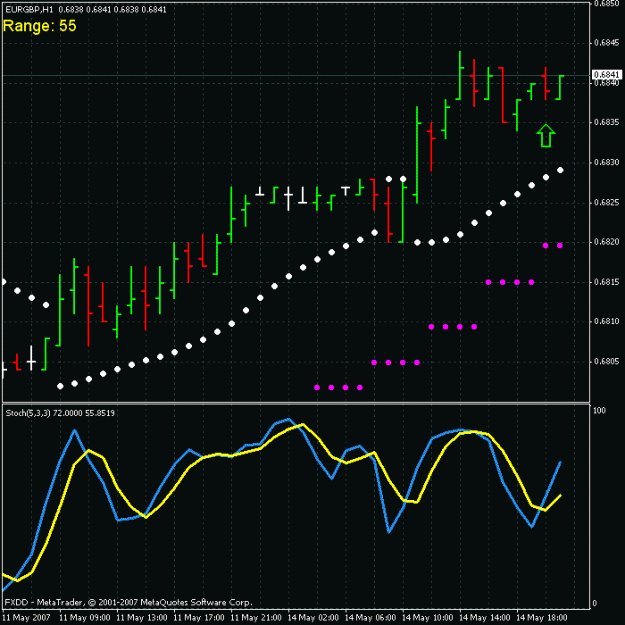Click the '11 May 17:00' time label
The height and width of the screenshot is (625, 625).
[x=199, y=618]
